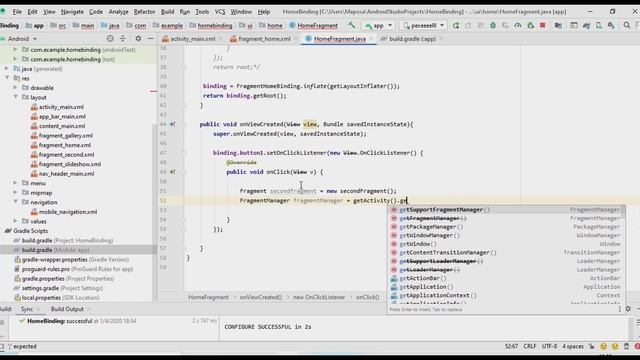Expand the drawable folder
This screenshot has height=360, width=640.
coord(16,87)
